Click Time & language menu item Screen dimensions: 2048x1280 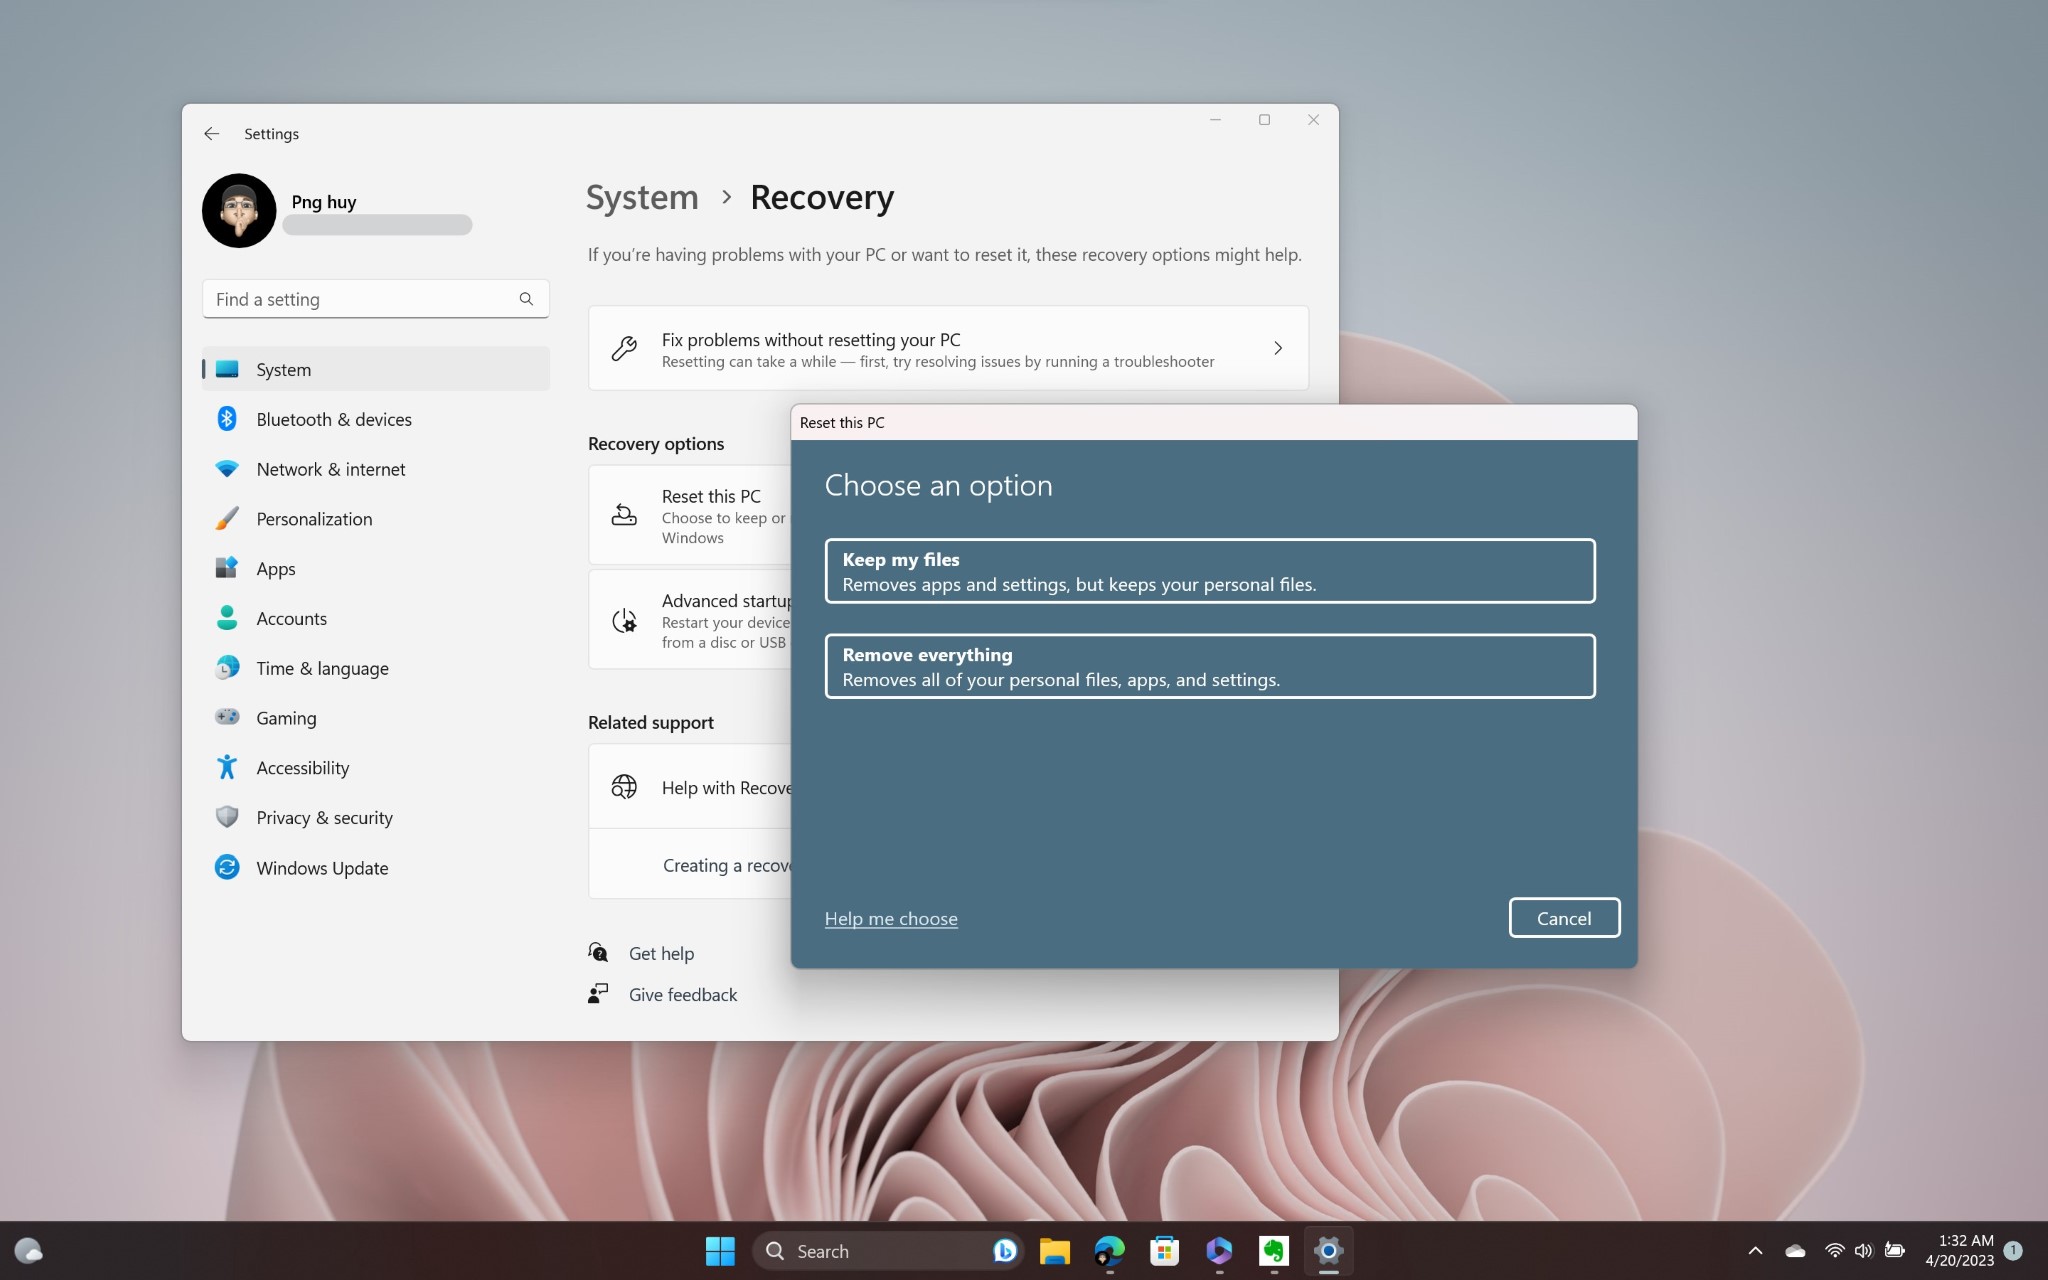[x=321, y=667]
